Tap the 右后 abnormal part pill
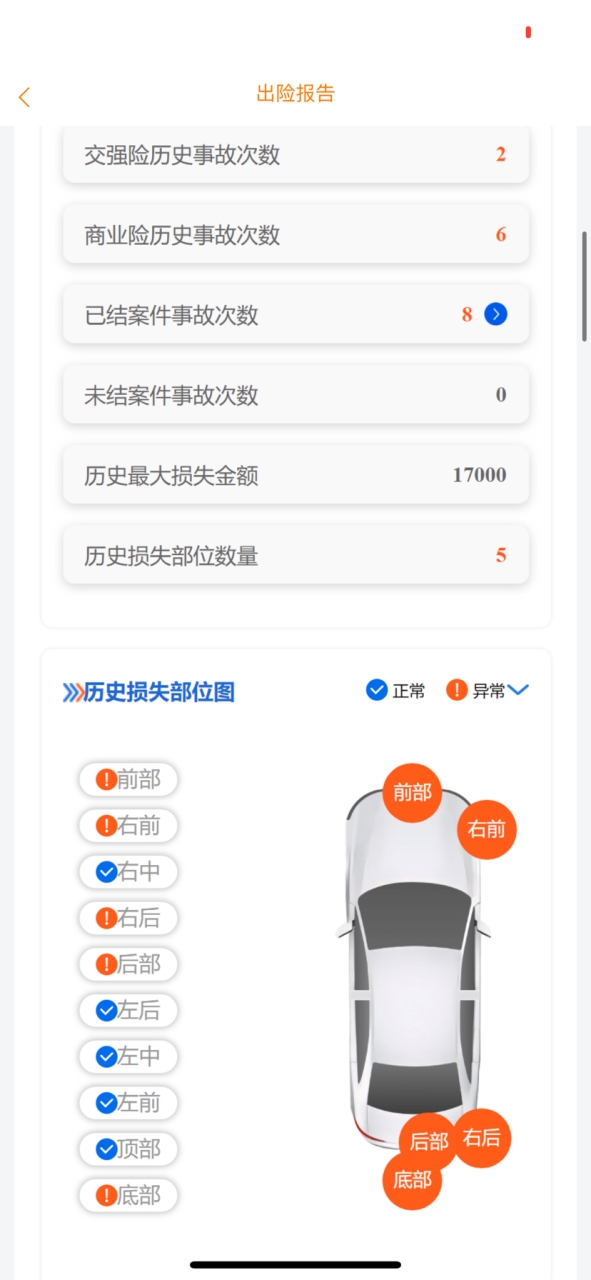The width and height of the screenshot is (591, 1280). click(x=128, y=918)
